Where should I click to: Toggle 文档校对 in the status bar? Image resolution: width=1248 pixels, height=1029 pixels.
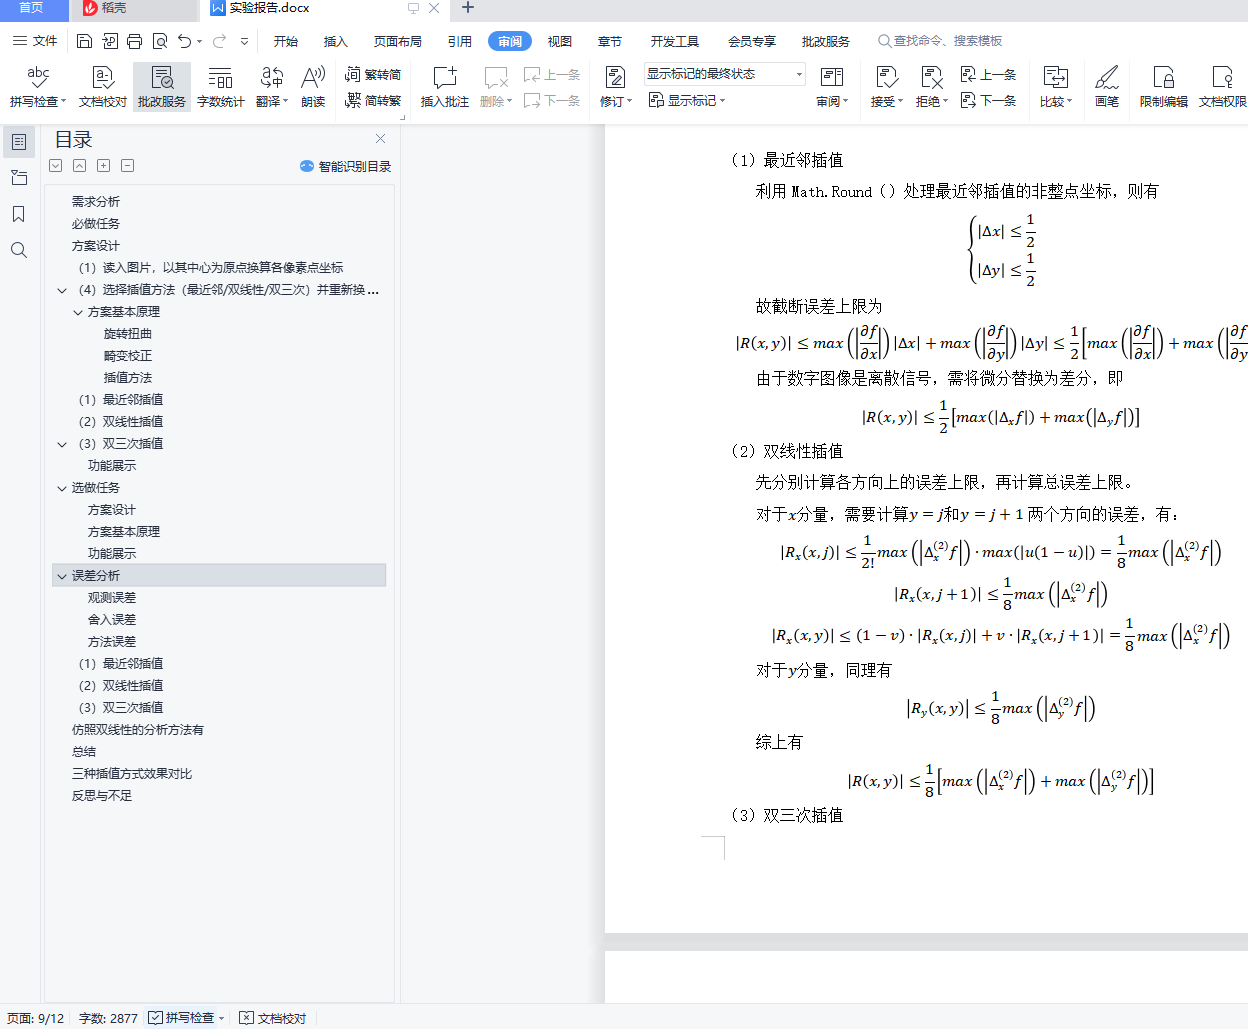273,1018
